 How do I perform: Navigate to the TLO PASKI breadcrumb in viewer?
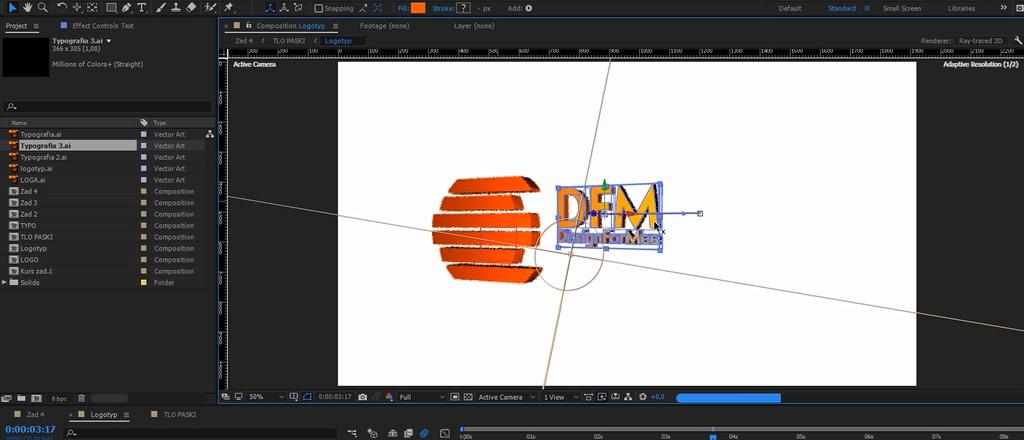289,40
